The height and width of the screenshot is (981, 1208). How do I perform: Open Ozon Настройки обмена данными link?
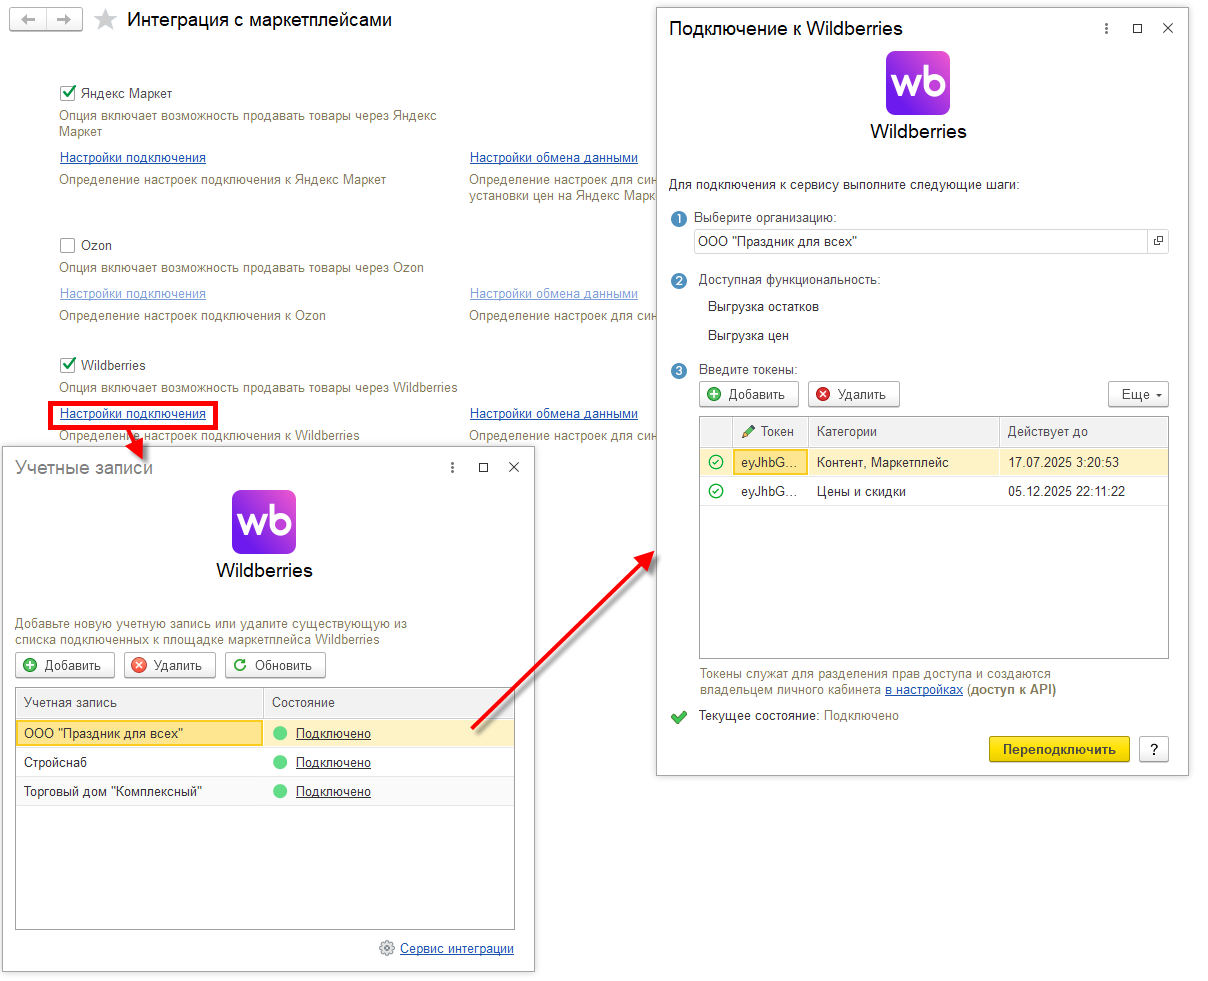pos(554,294)
